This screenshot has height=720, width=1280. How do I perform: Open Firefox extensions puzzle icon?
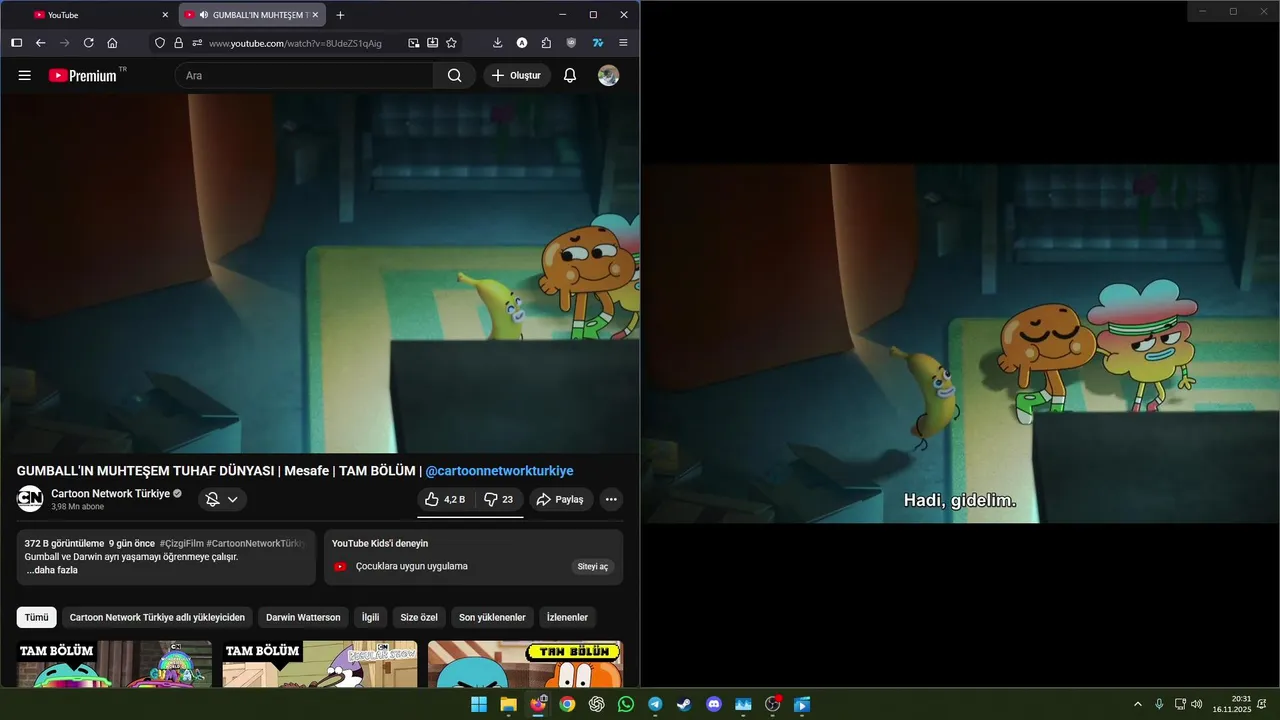click(546, 43)
